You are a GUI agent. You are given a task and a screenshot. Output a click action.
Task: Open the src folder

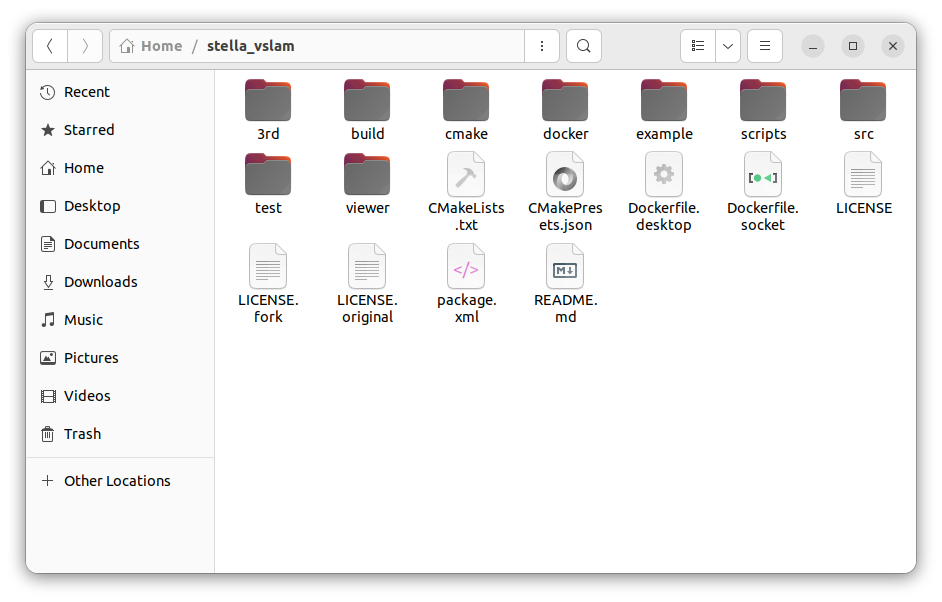(x=862, y=99)
